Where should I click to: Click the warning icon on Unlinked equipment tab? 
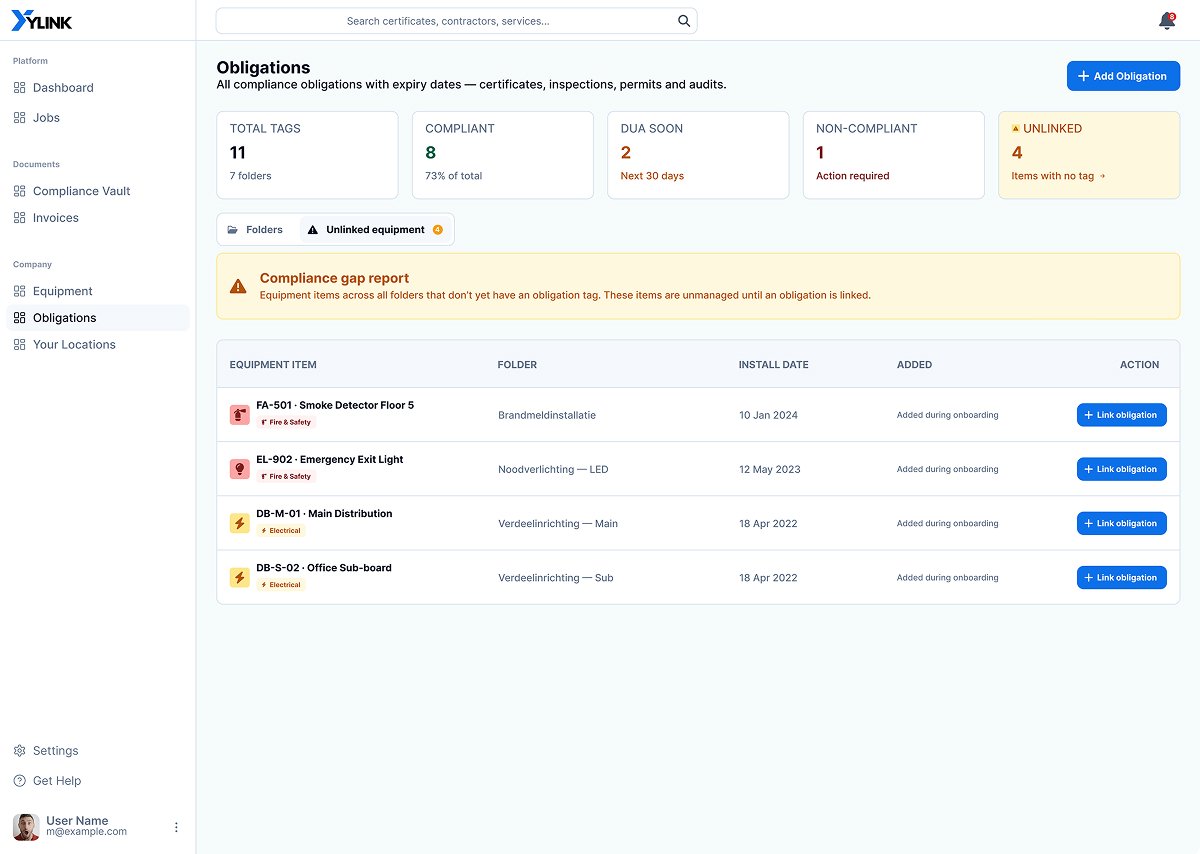coord(313,230)
